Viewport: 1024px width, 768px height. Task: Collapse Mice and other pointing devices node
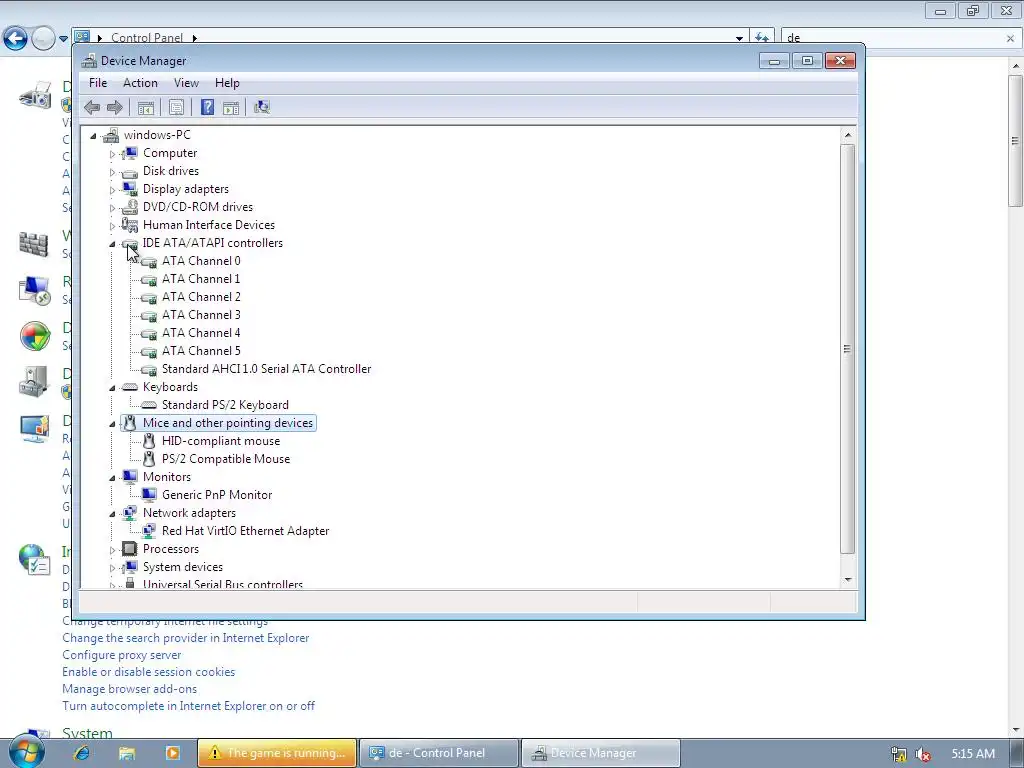click(x=112, y=424)
